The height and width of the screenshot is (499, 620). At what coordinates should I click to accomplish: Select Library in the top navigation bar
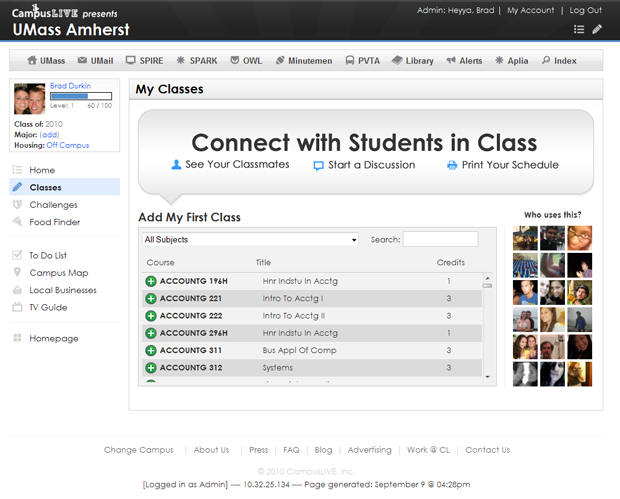[412, 61]
